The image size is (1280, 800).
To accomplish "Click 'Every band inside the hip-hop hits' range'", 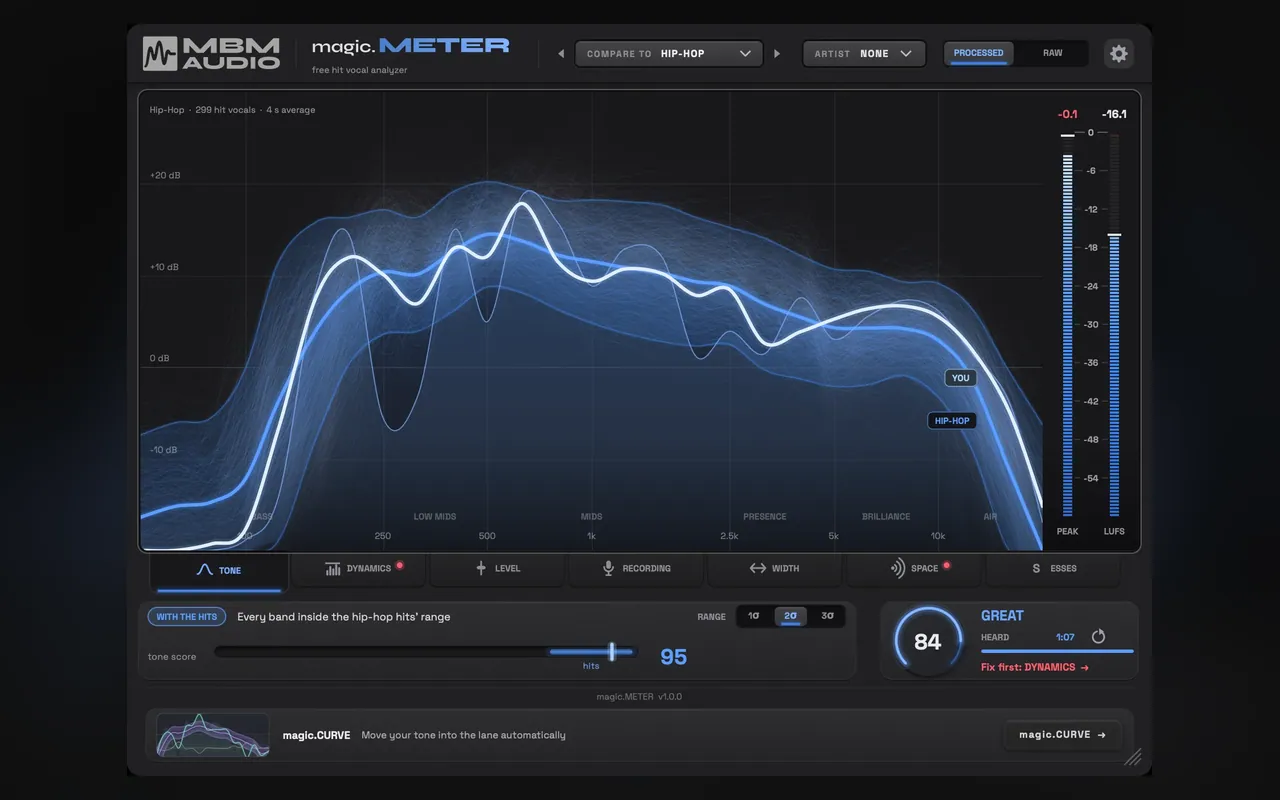I will [344, 617].
